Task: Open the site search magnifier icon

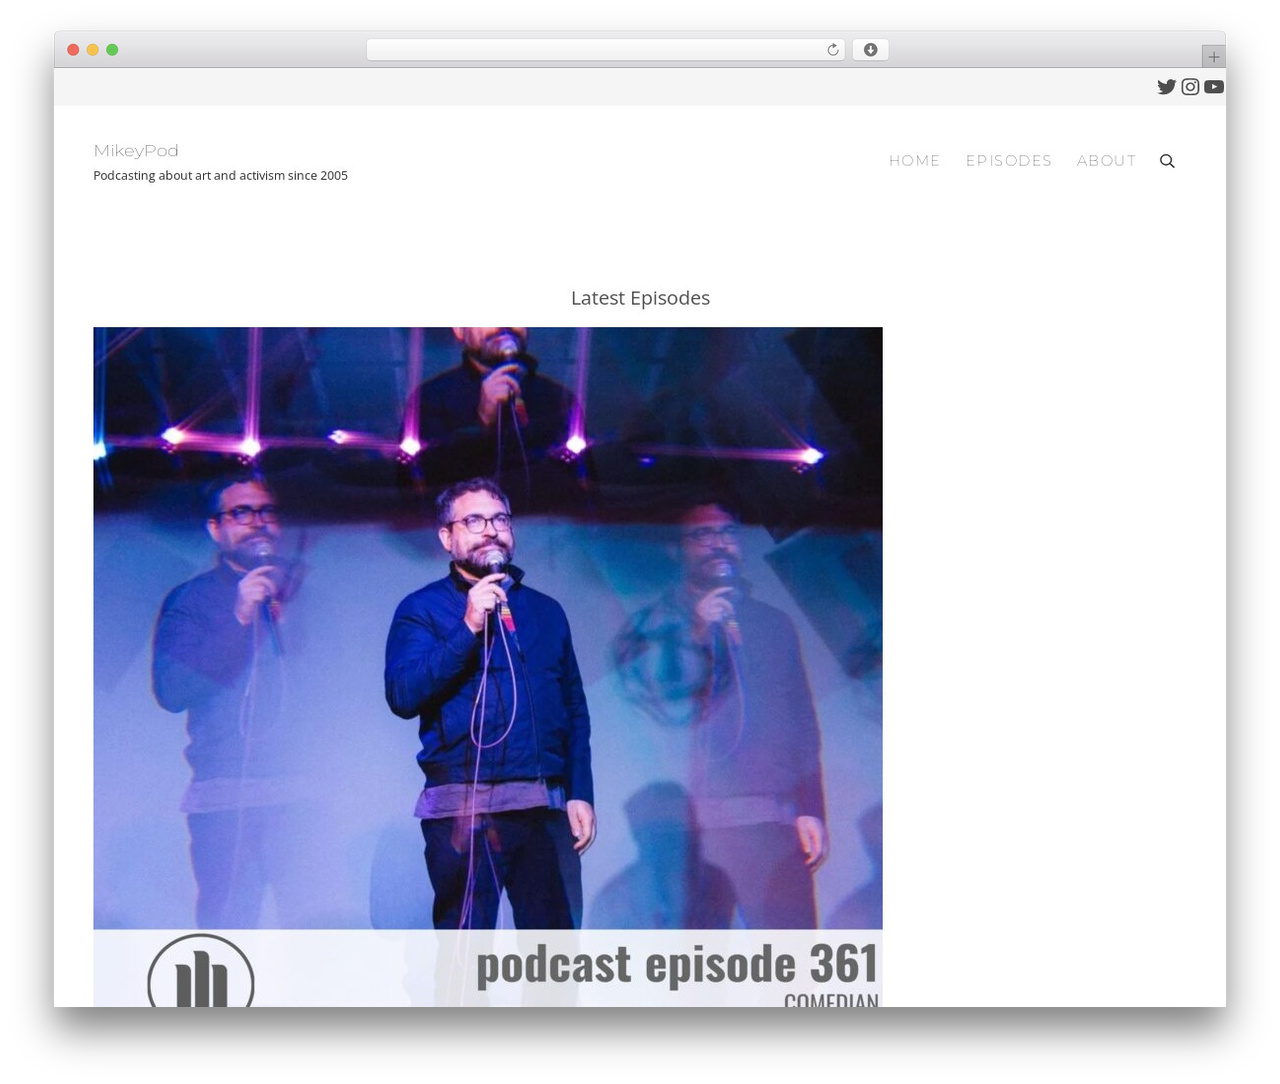Action: pyautogui.click(x=1167, y=161)
